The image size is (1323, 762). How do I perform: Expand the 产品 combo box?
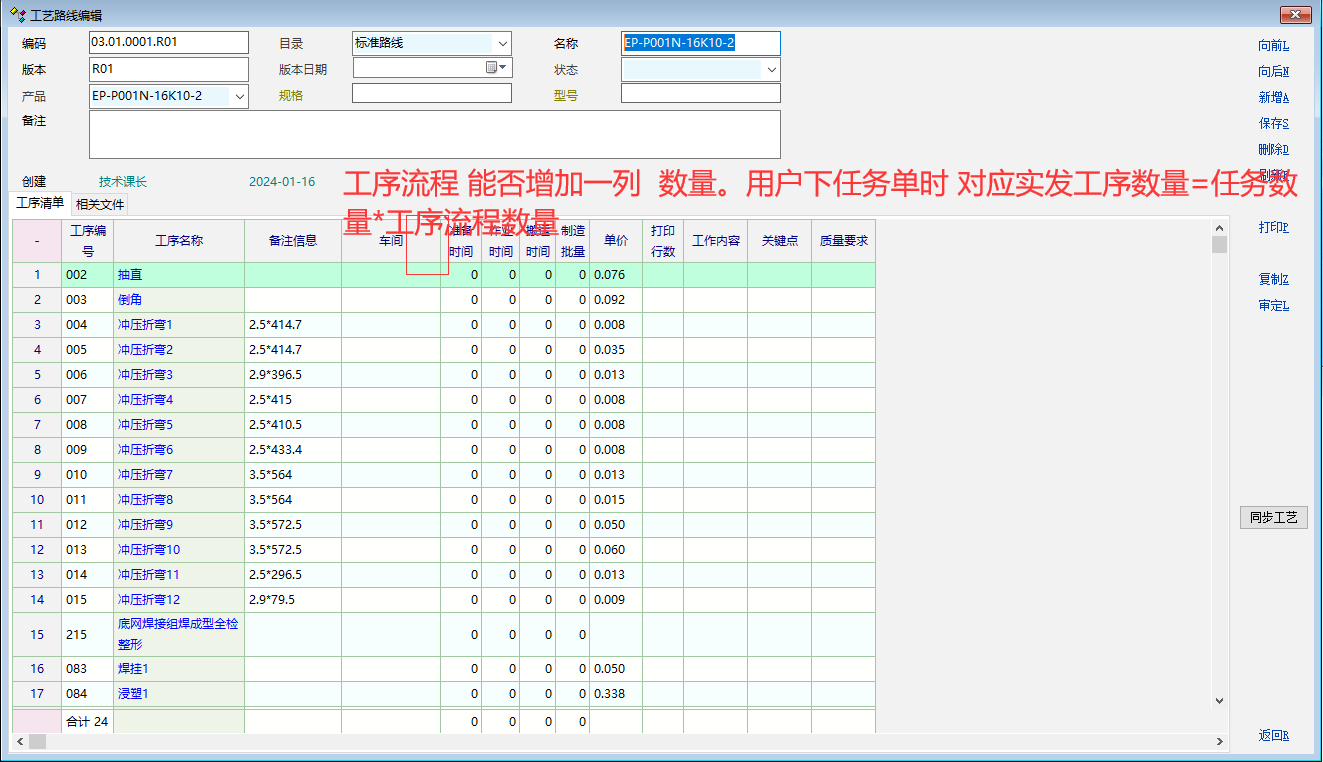click(x=239, y=96)
